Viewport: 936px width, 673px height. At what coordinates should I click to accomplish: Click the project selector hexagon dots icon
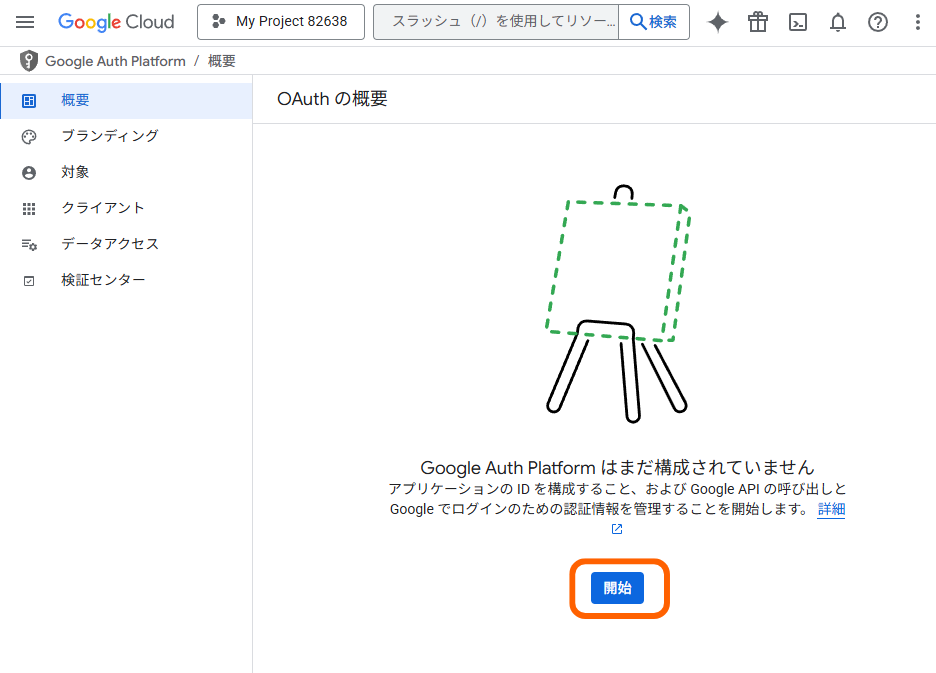click(x=218, y=21)
